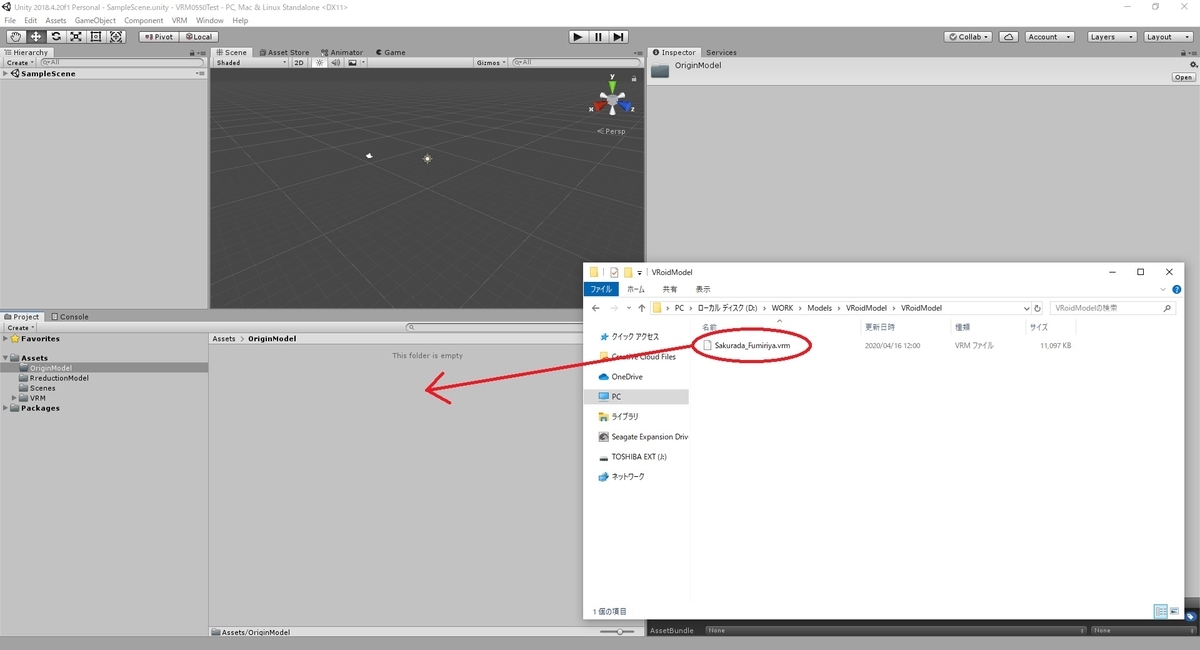Open the Window menu
The width and height of the screenshot is (1200, 650).
click(x=210, y=20)
